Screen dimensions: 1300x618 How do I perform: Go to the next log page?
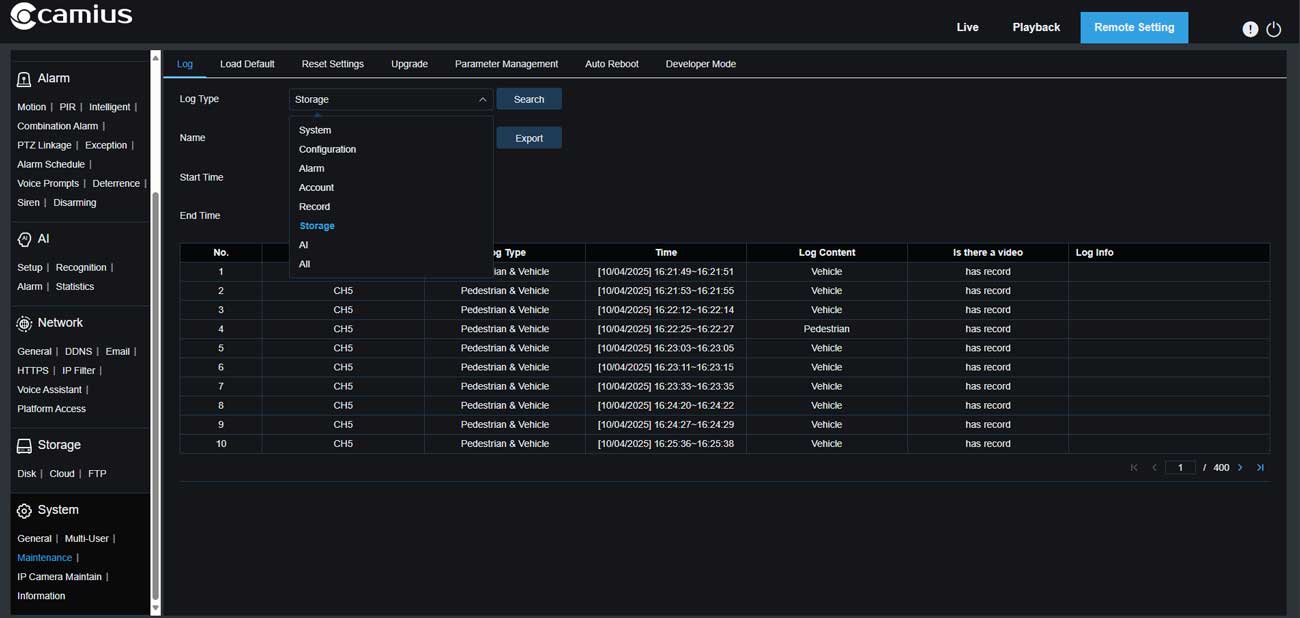(x=1240, y=468)
